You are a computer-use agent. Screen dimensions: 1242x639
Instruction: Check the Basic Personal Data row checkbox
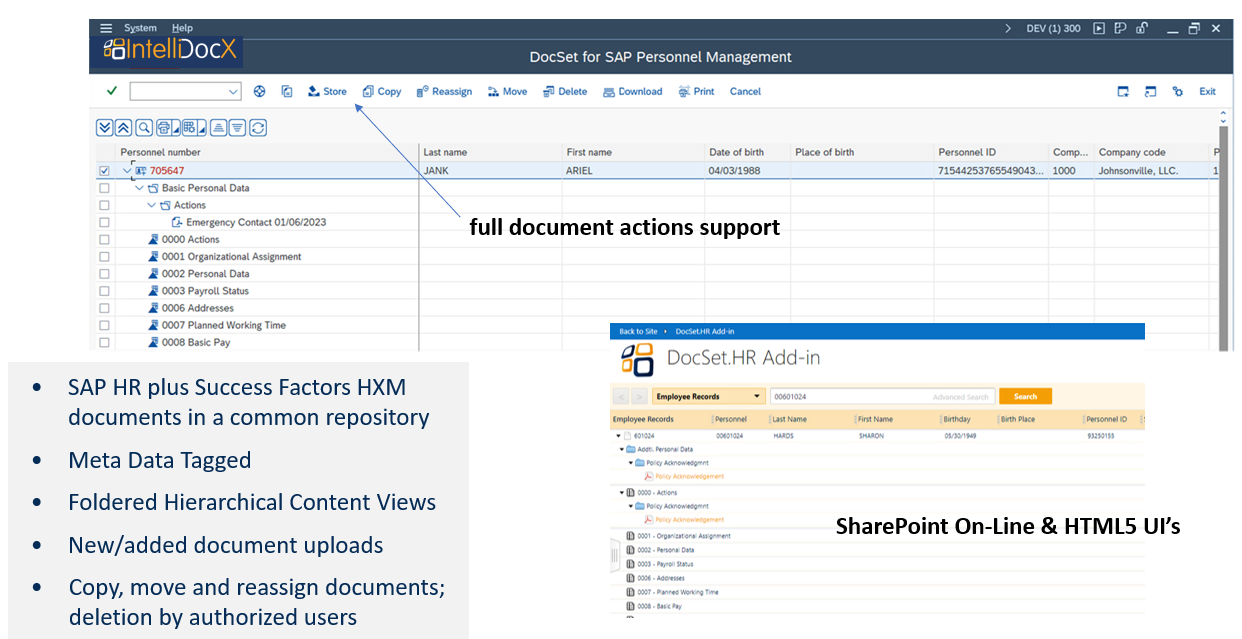pos(104,188)
